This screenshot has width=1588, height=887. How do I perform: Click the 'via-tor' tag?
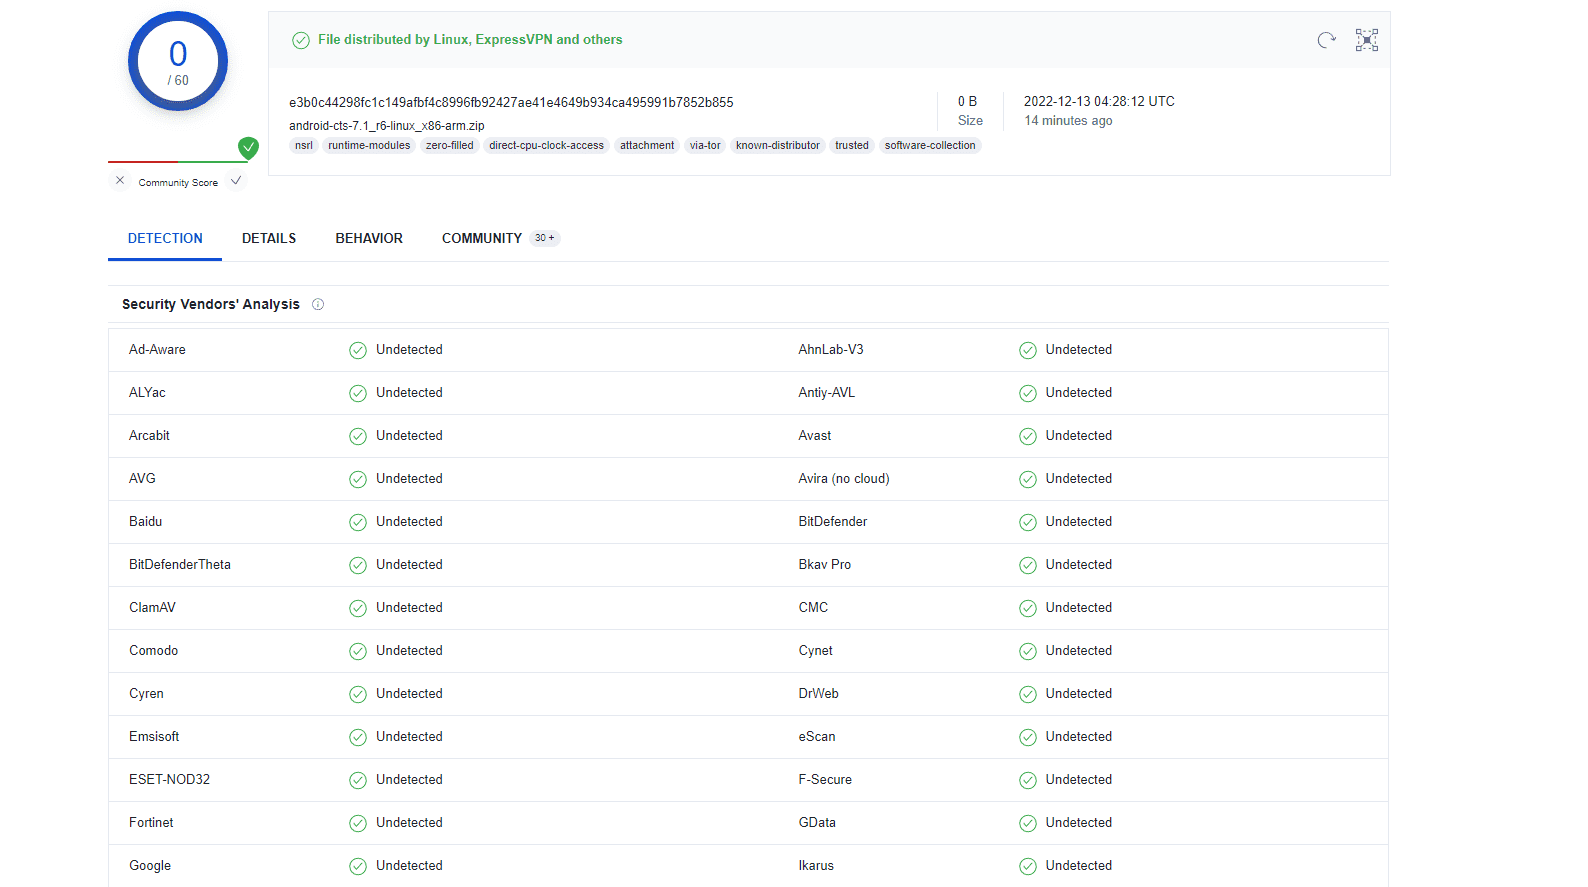(x=704, y=145)
